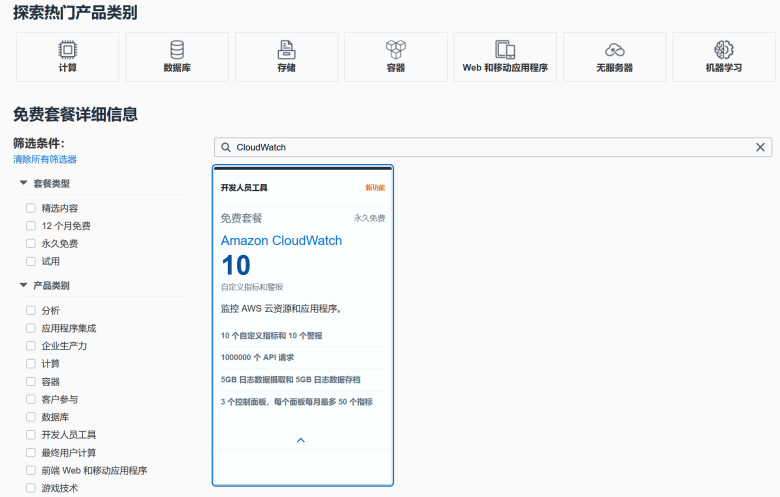
Task: Check the 试用 checkbox
Action: coord(31,261)
